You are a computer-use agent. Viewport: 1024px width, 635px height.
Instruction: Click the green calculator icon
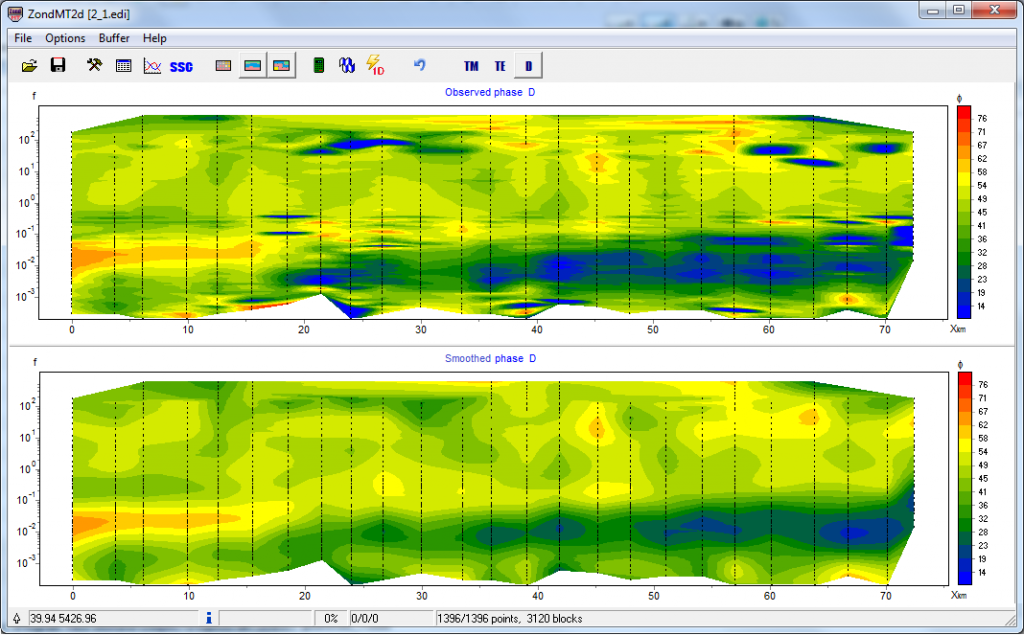[x=319, y=66]
